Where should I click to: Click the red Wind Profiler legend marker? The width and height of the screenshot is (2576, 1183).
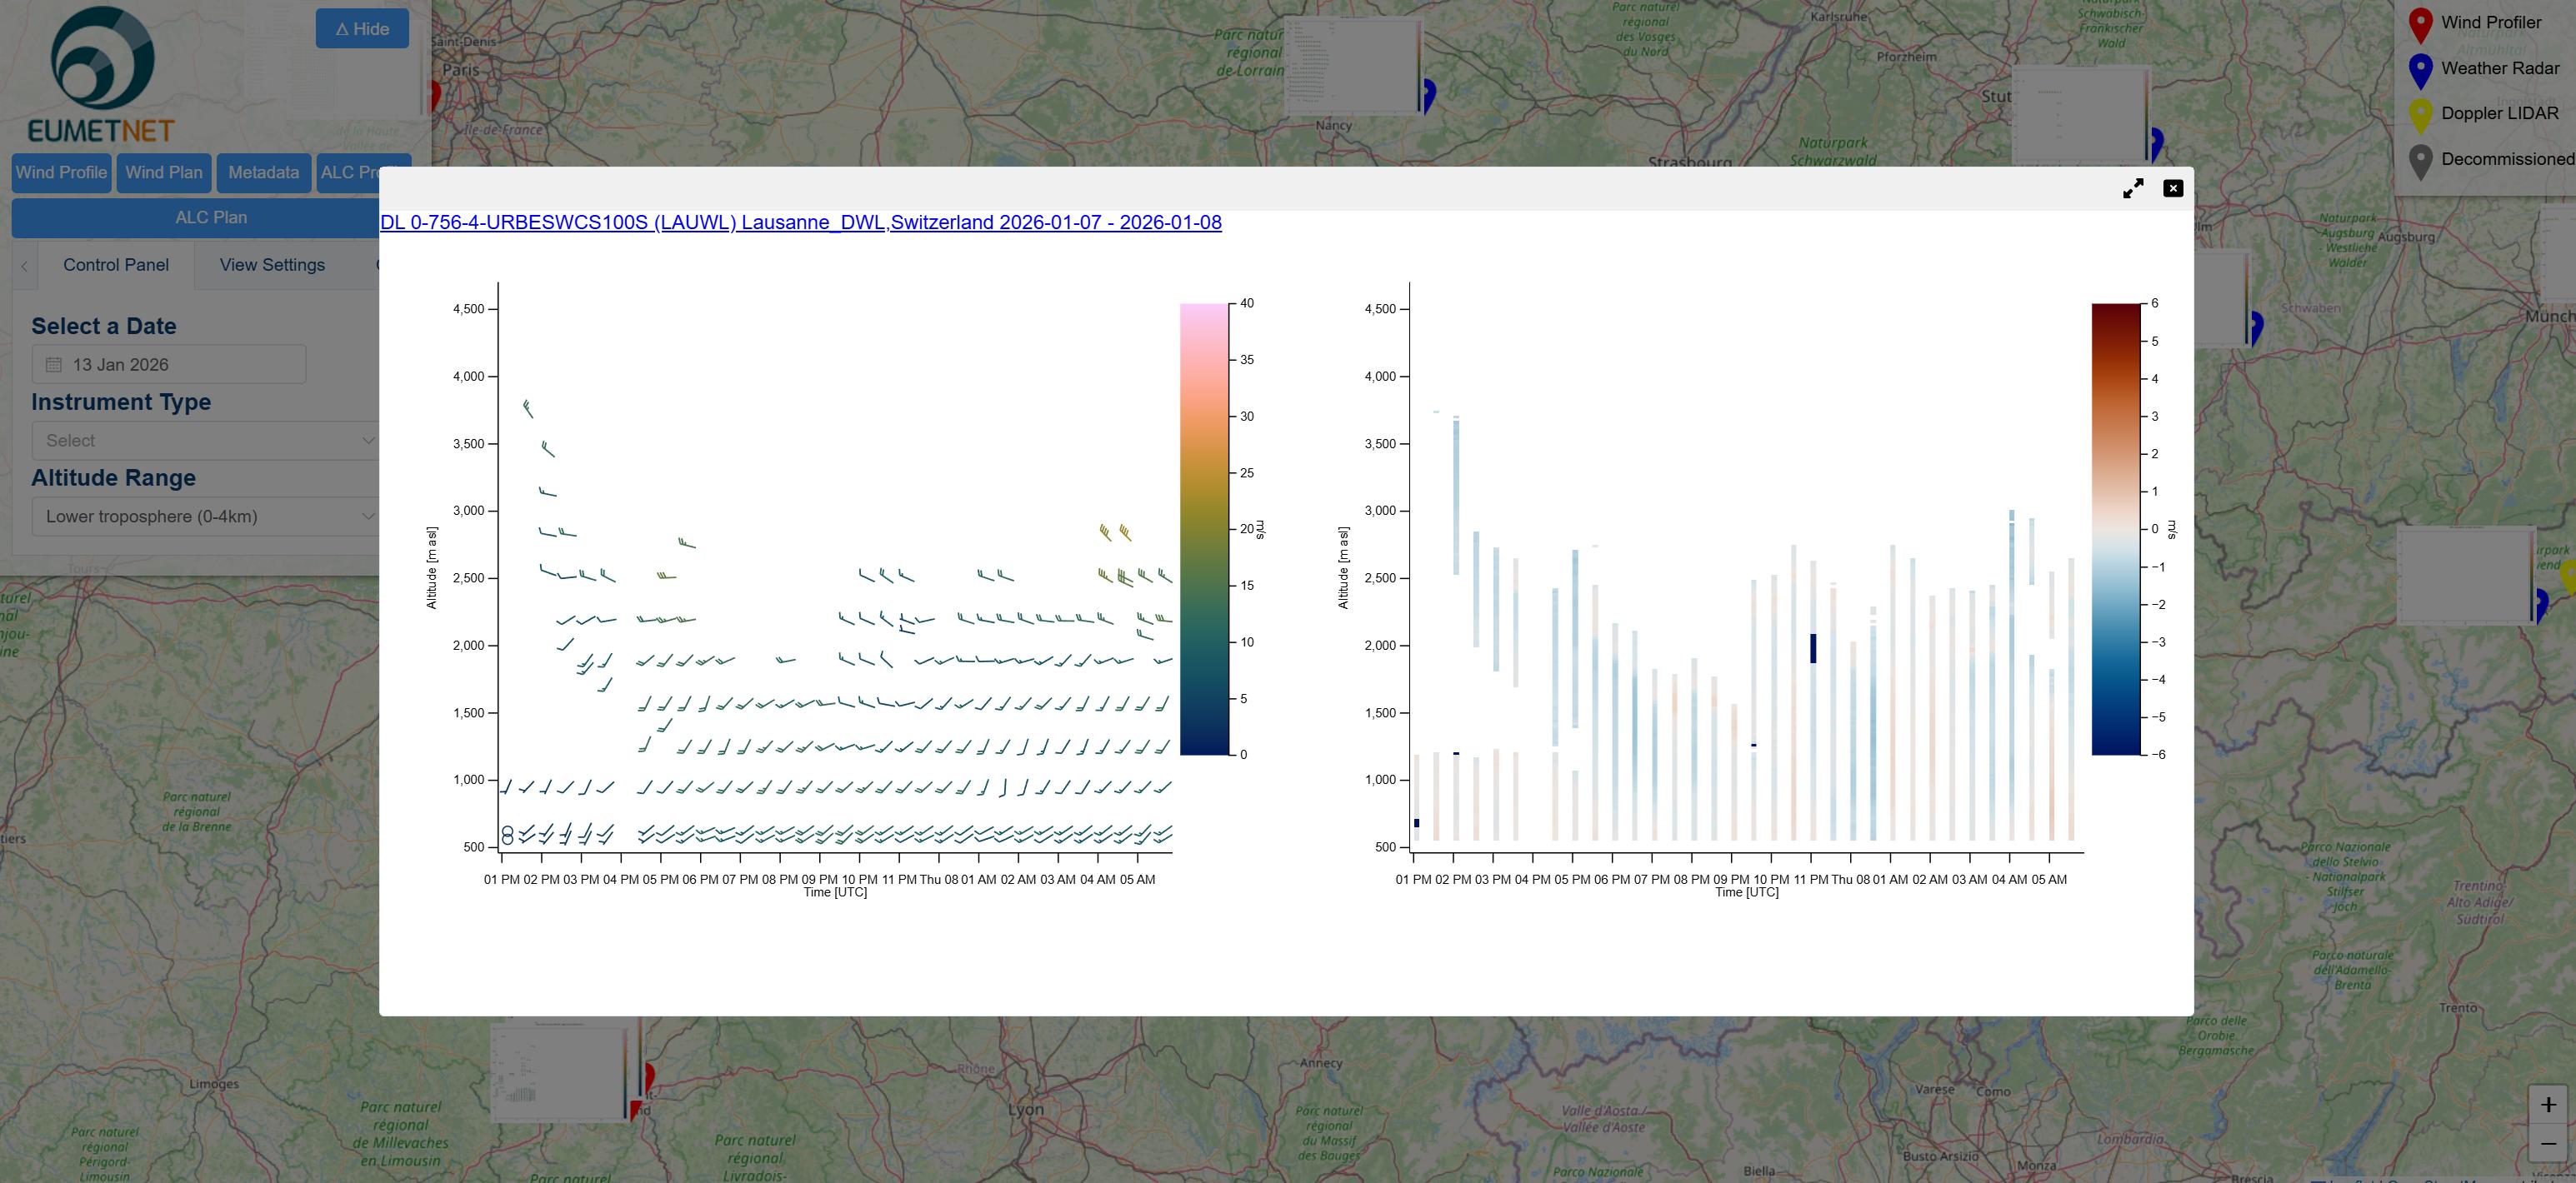[x=2420, y=25]
